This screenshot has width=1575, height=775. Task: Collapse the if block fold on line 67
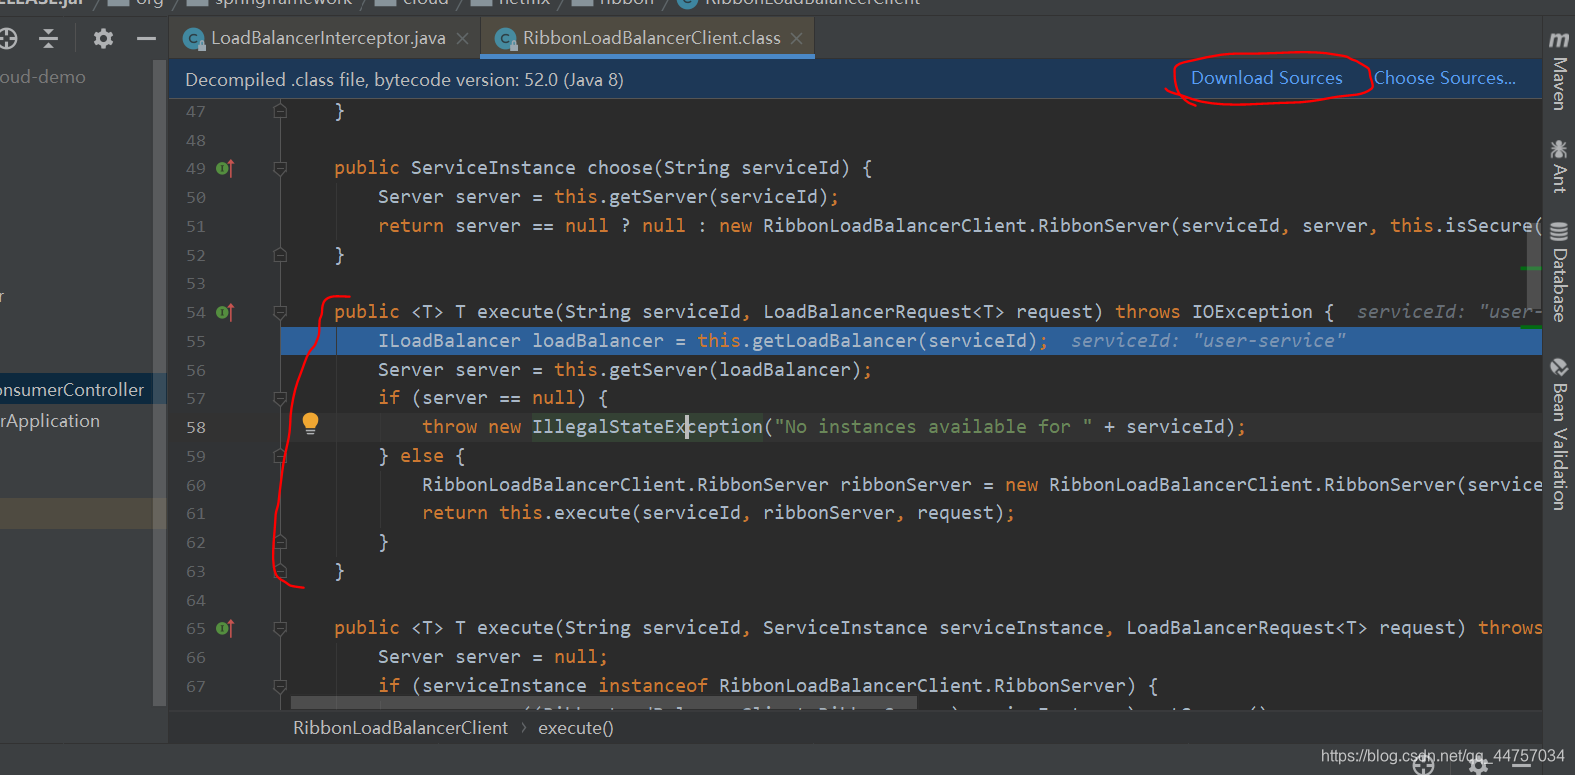280,686
